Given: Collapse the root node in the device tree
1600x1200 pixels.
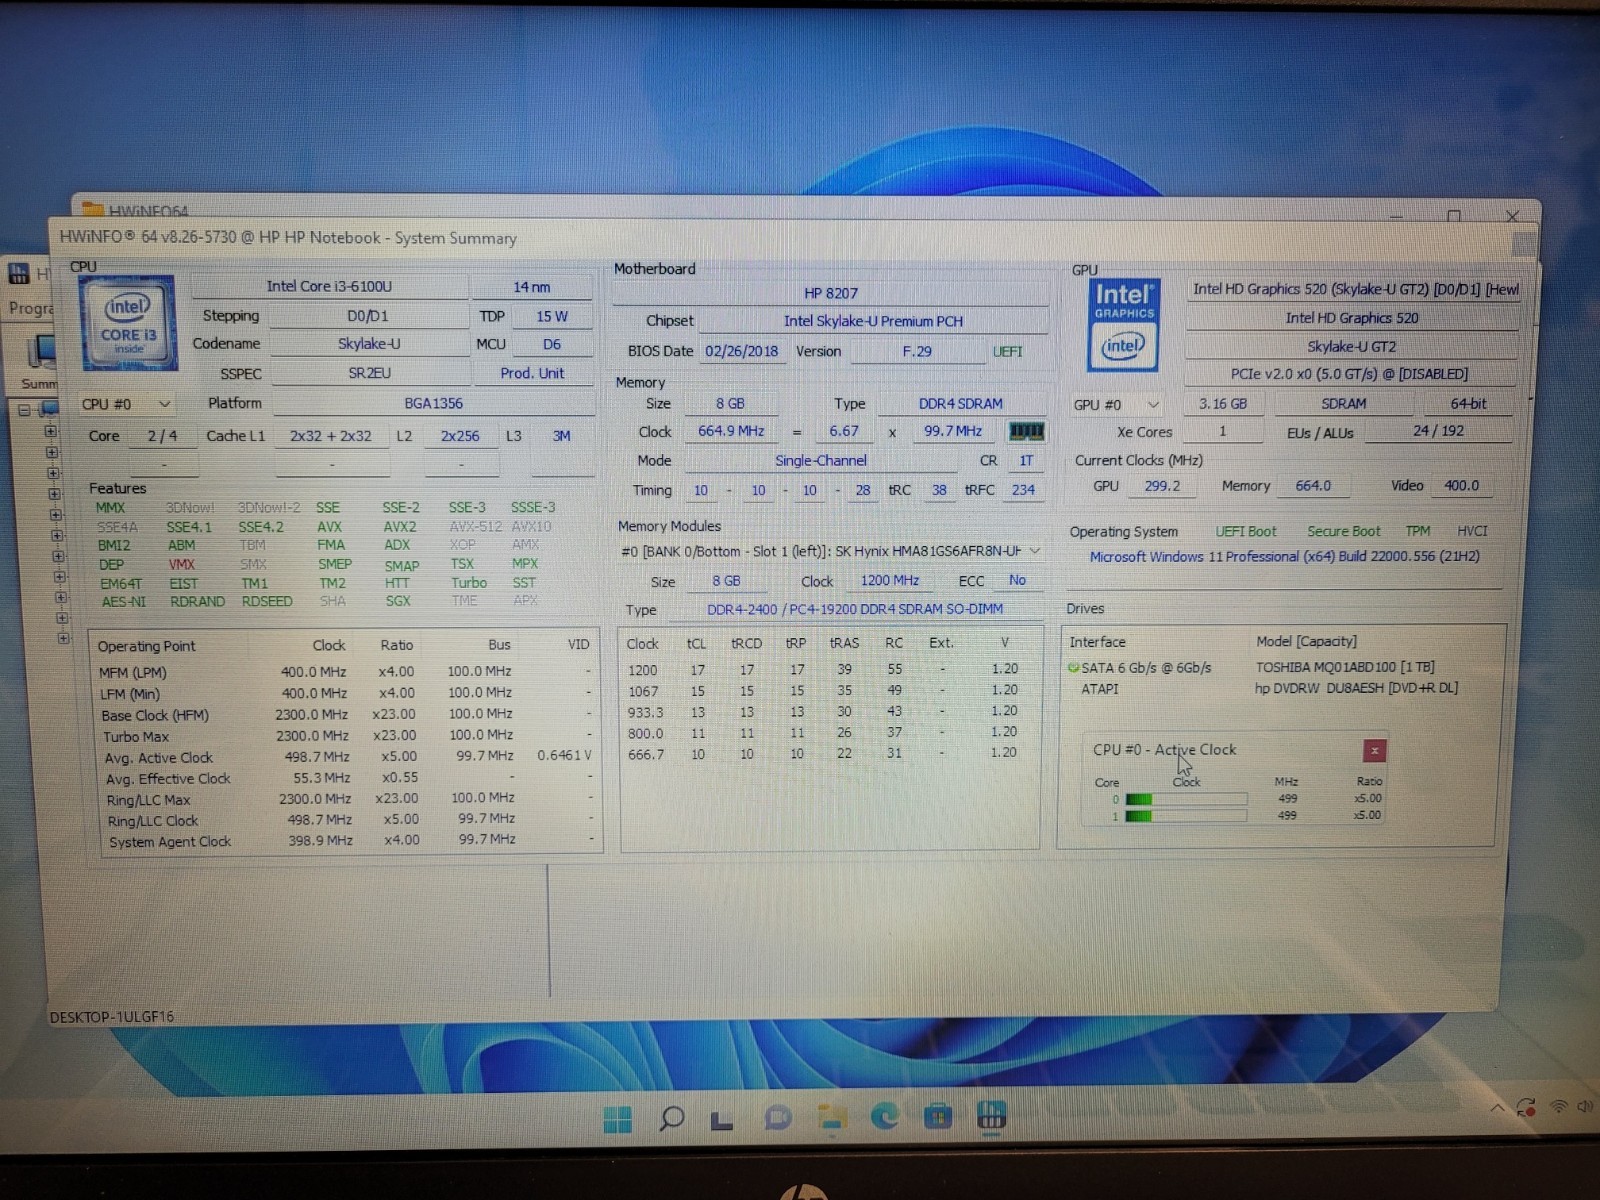Looking at the screenshot, I should 24,410.
